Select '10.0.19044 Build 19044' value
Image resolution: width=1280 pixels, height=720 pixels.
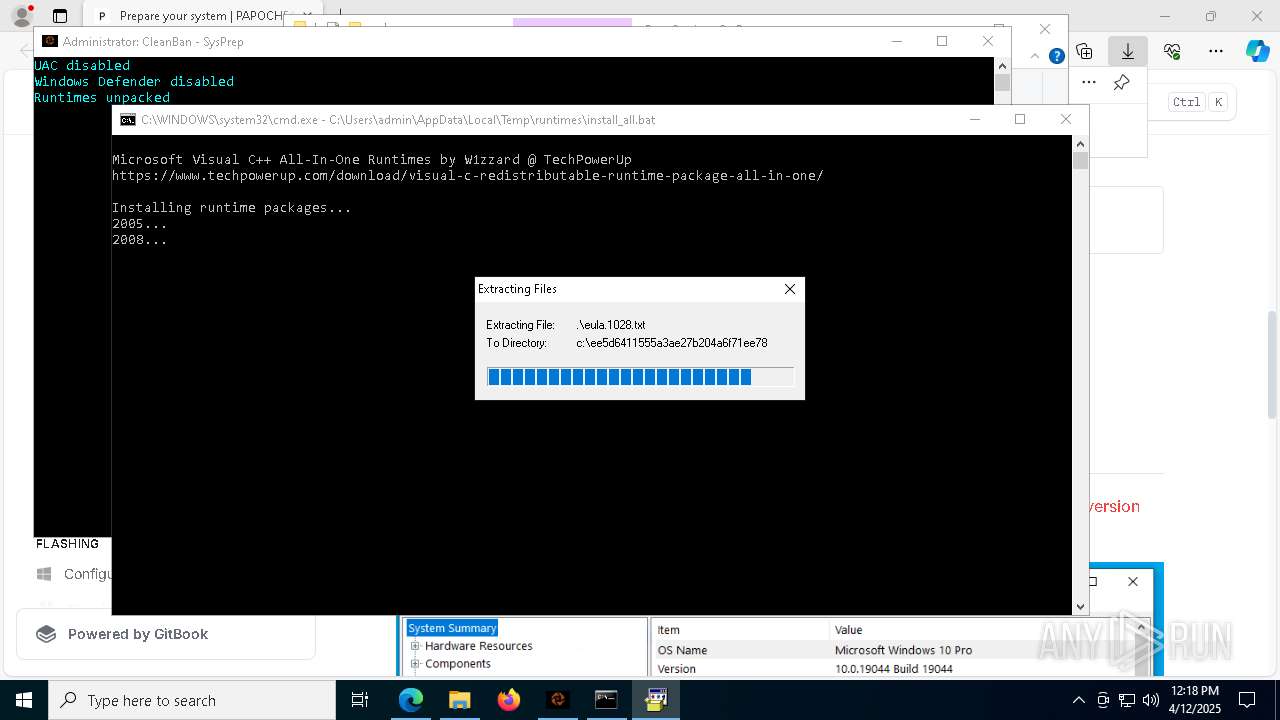[x=893, y=669]
